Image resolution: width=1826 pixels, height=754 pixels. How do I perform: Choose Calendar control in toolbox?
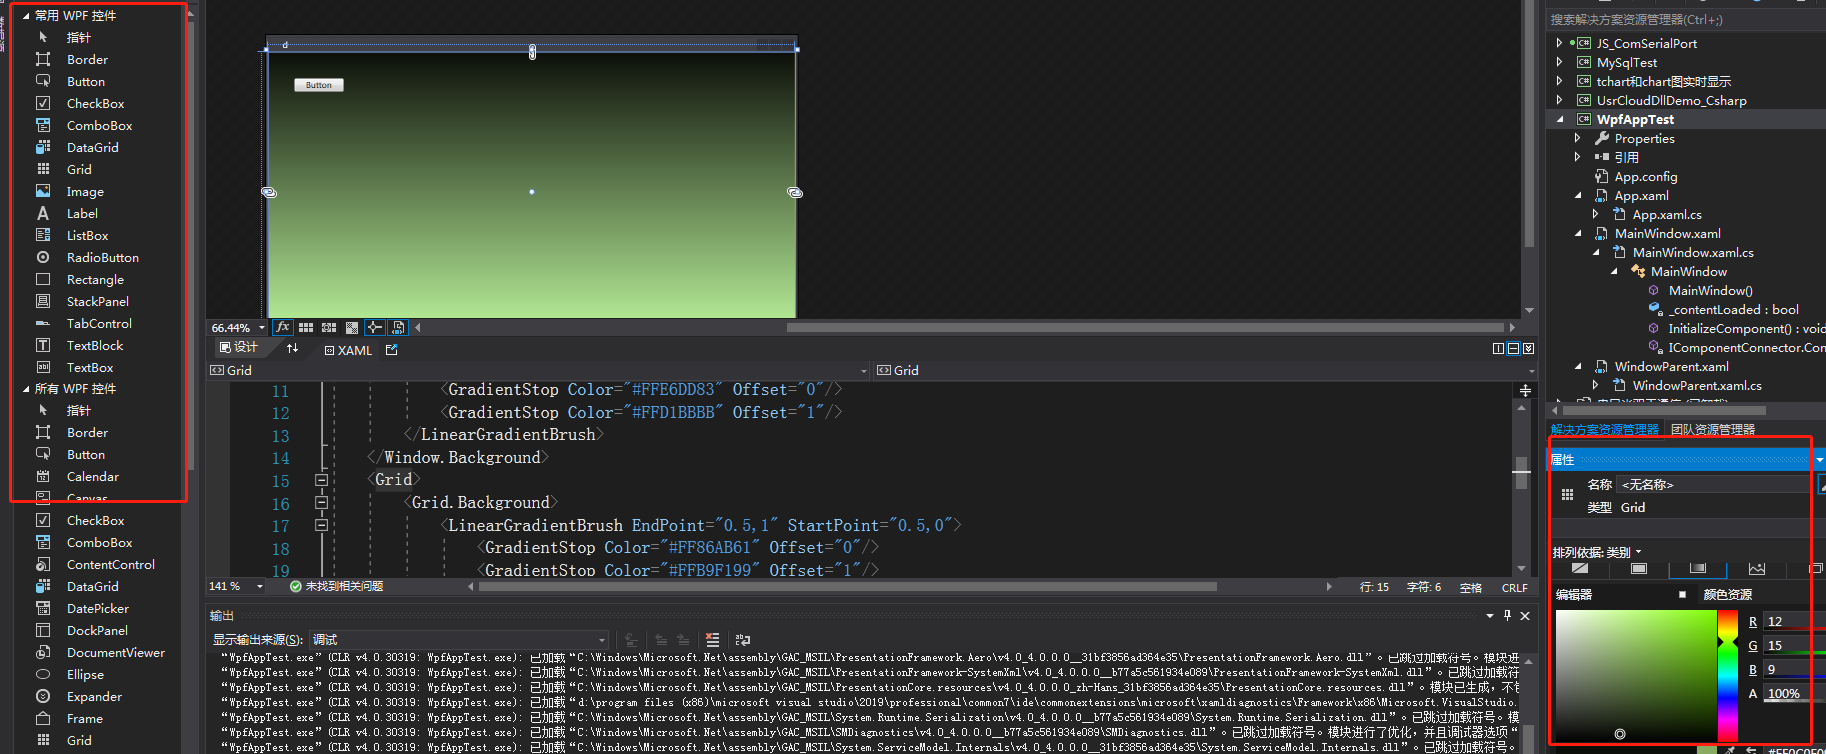click(x=92, y=476)
